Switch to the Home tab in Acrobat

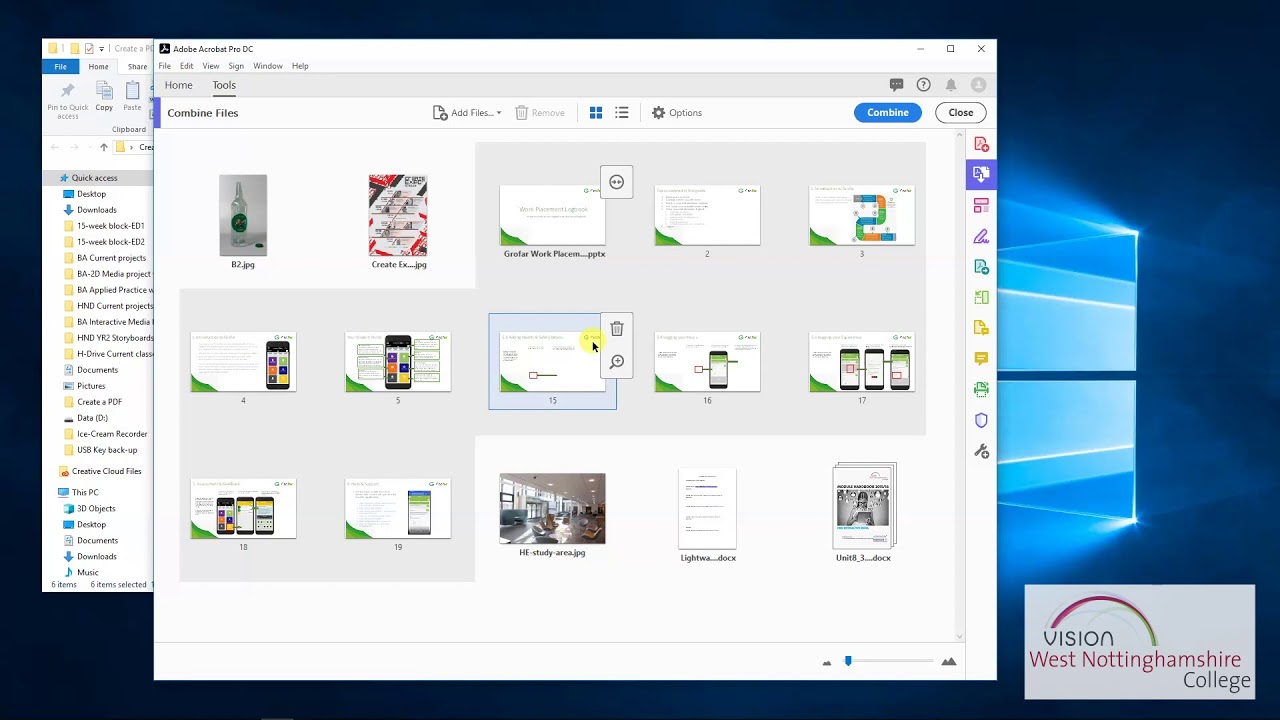point(179,85)
